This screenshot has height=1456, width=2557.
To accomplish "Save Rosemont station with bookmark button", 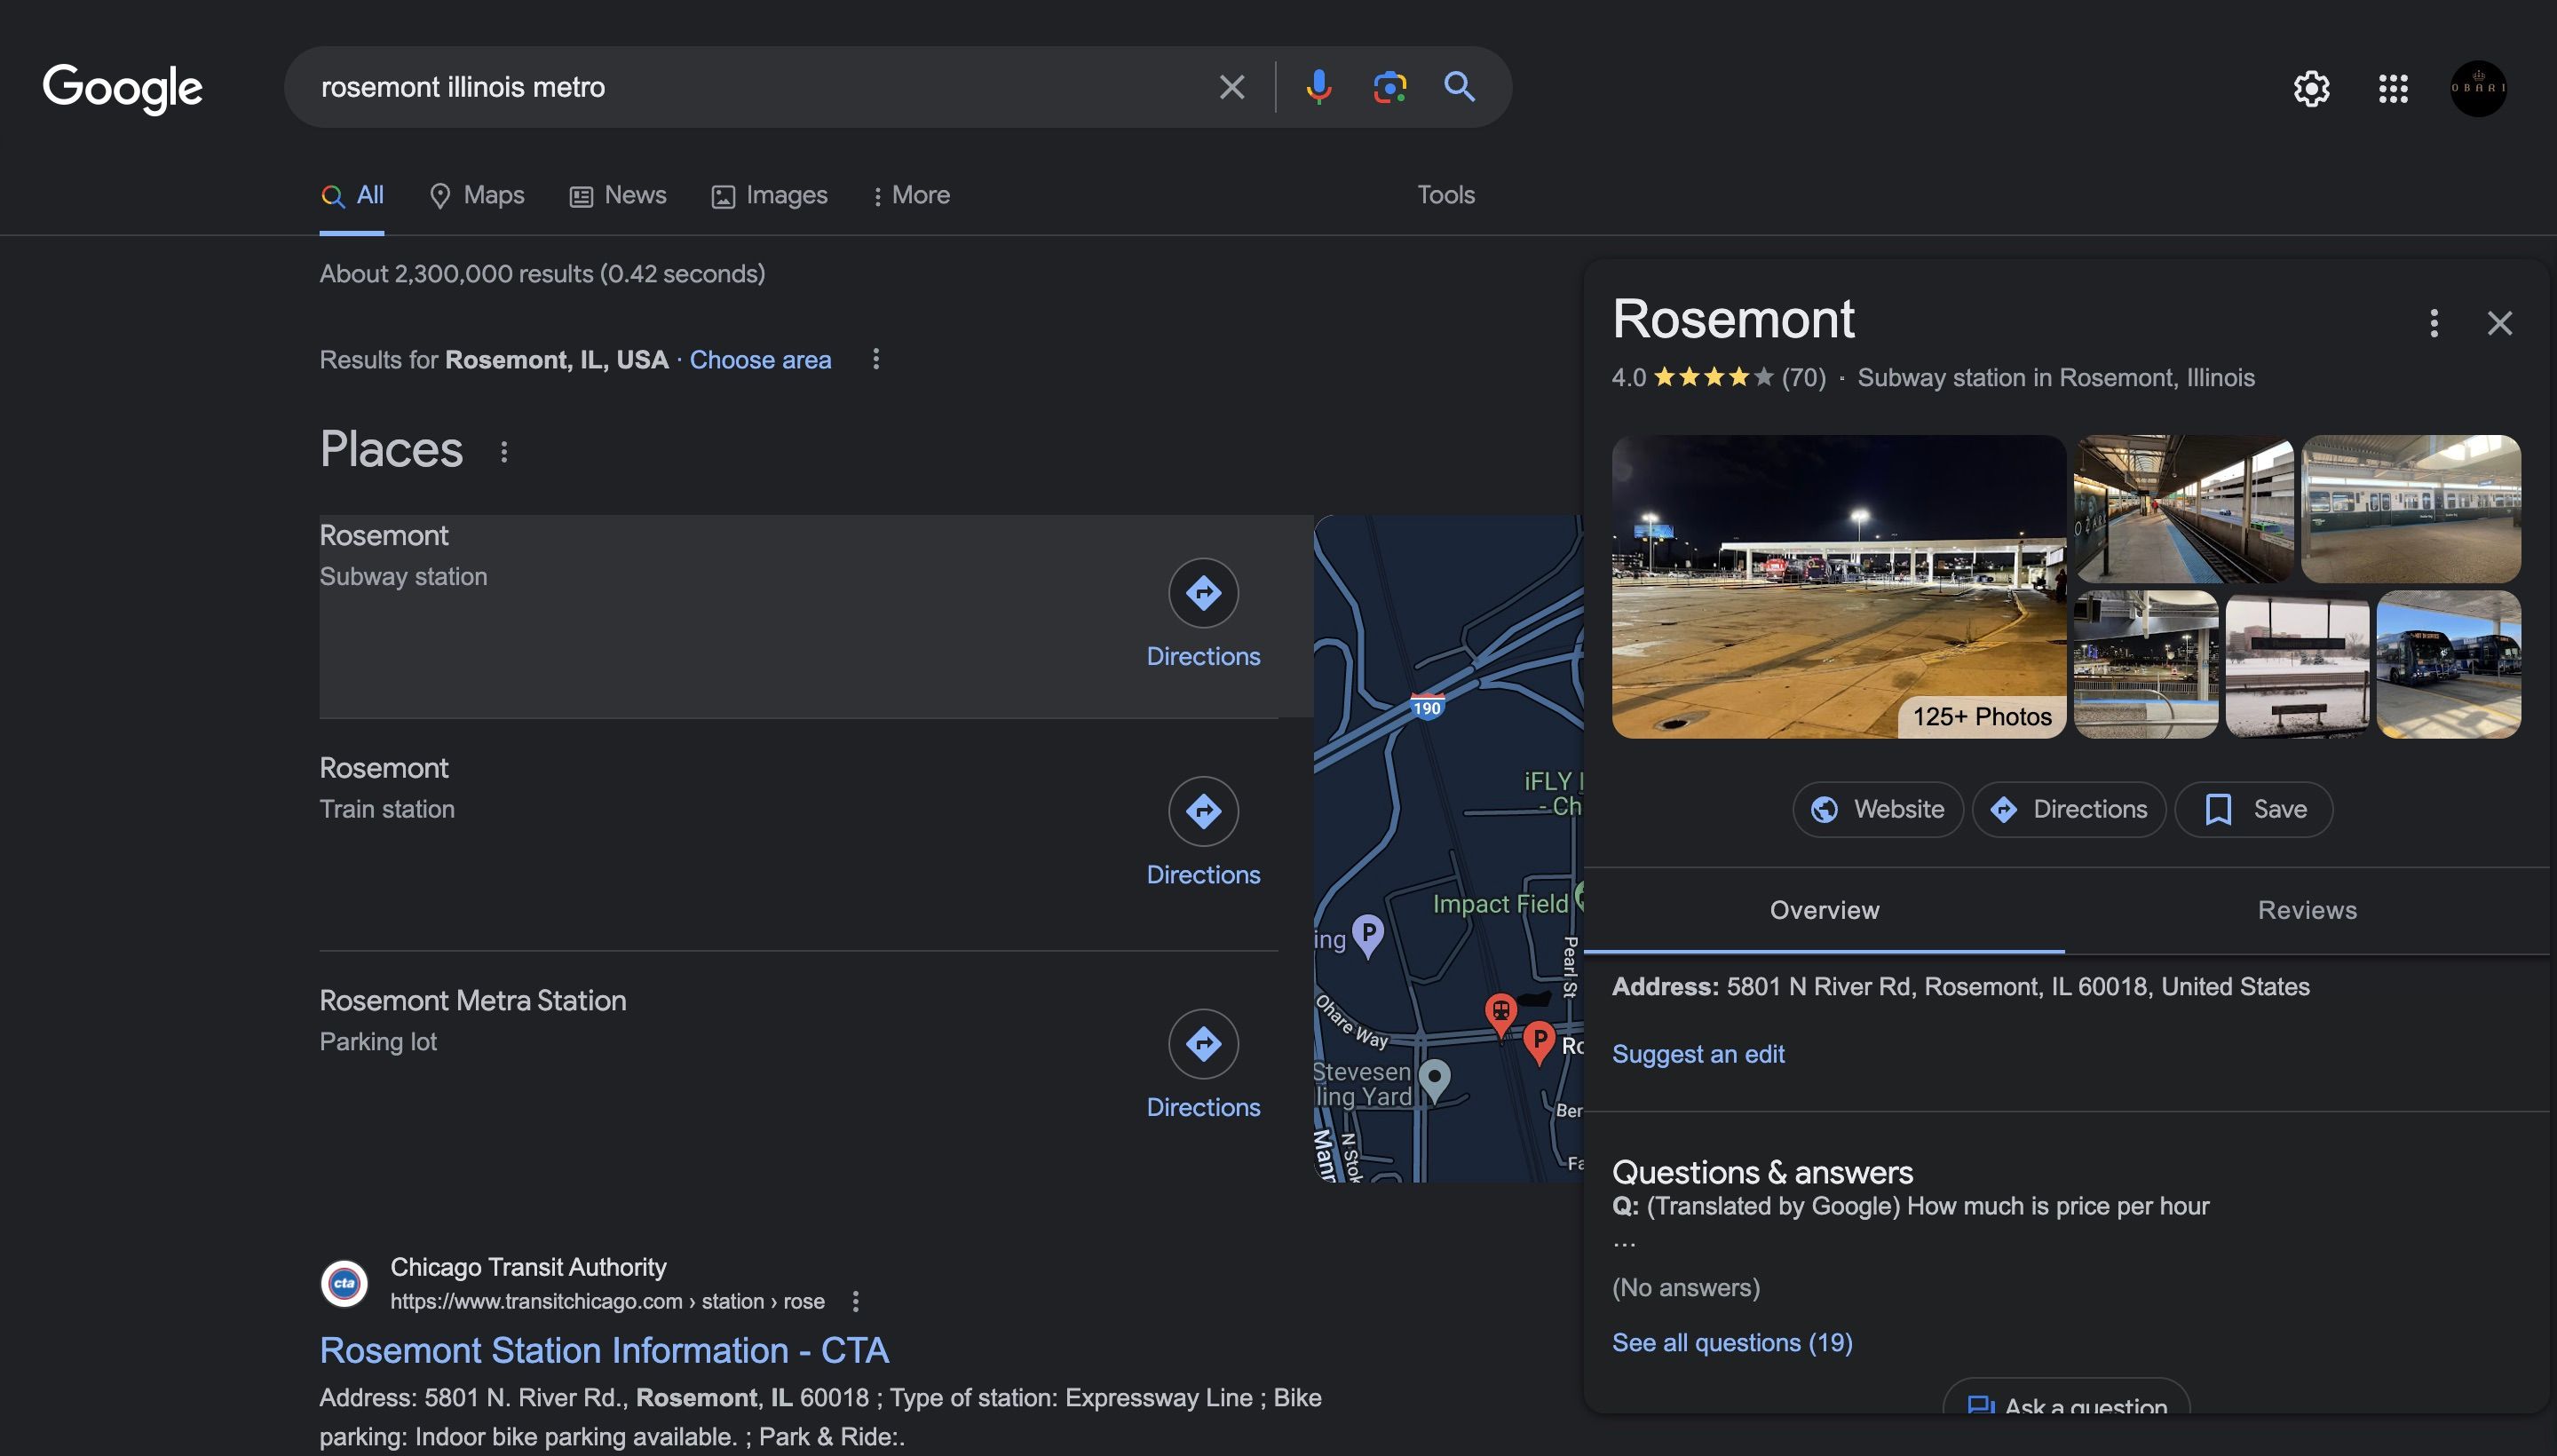I will pyautogui.click(x=2253, y=809).
